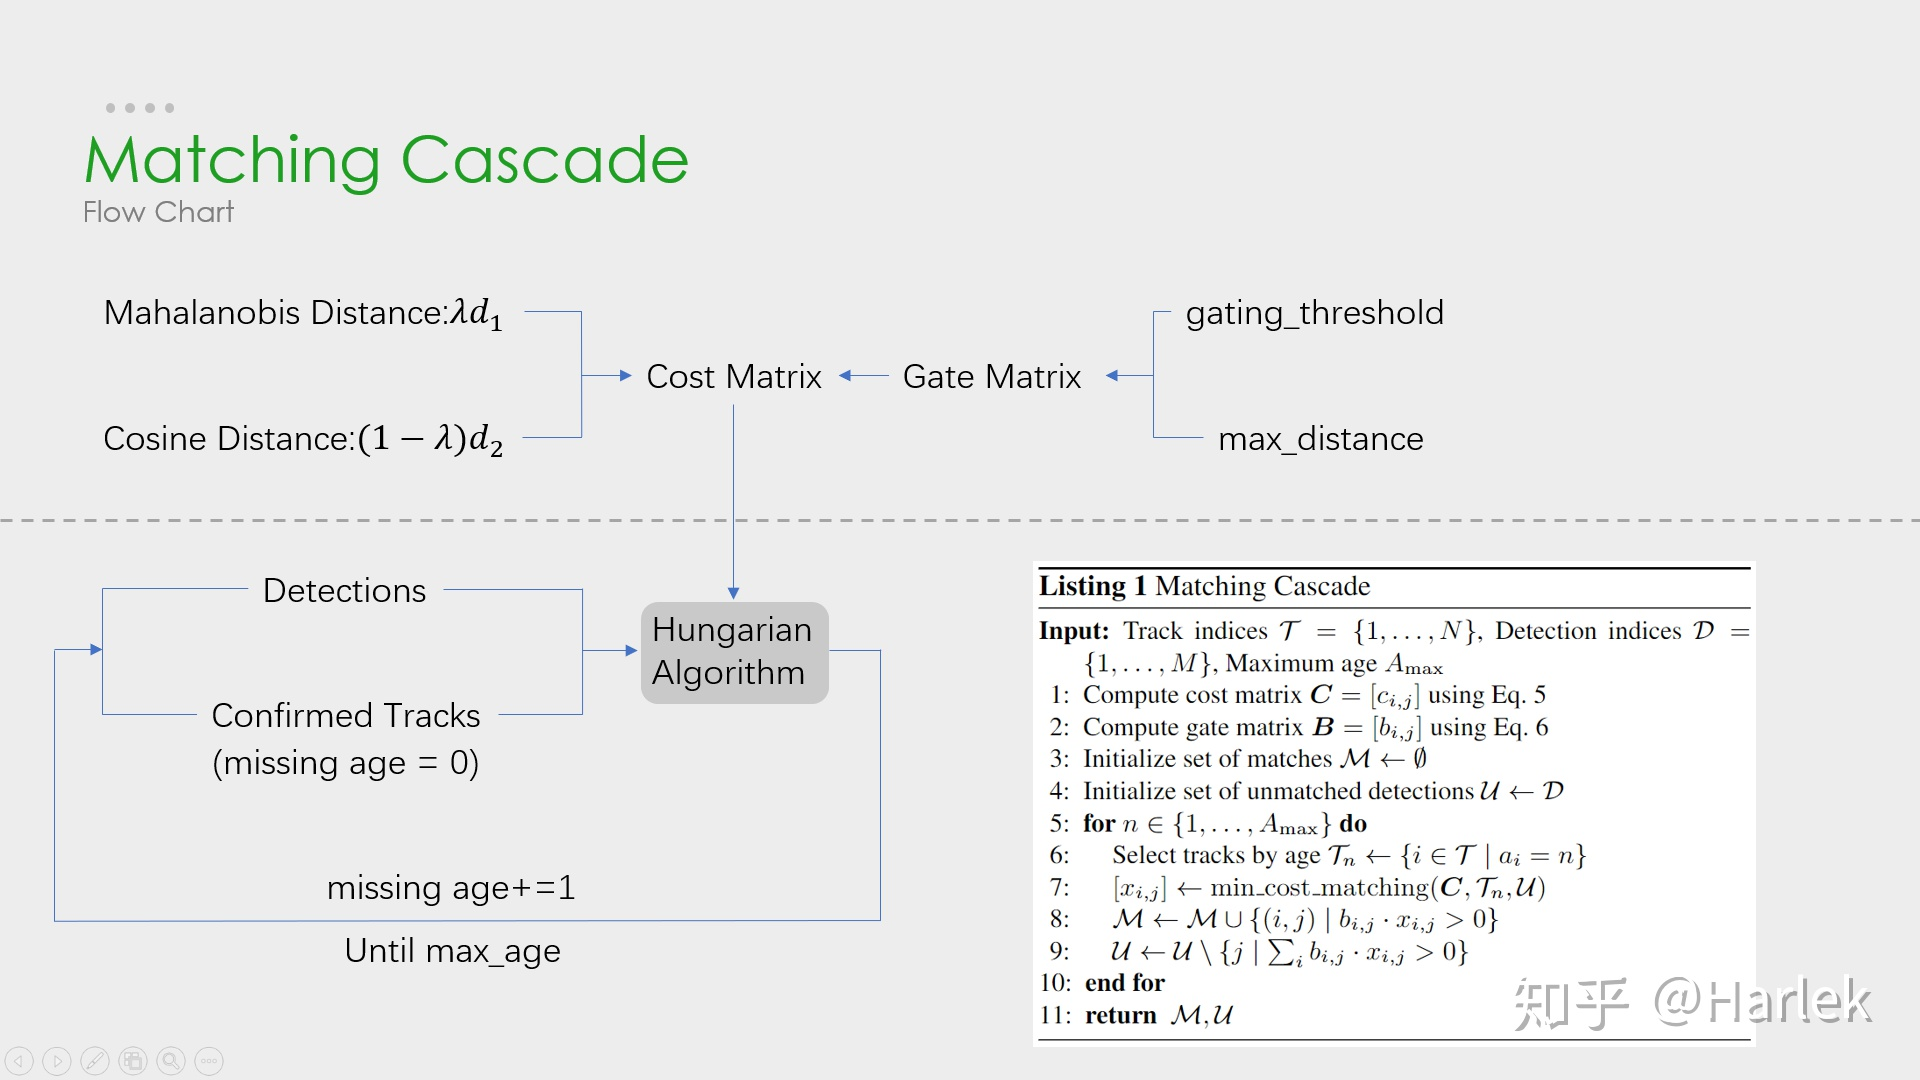Click the Matching Cascade title
Image resolution: width=1920 pixels, height=1080 pixels.
click(386, 160)
